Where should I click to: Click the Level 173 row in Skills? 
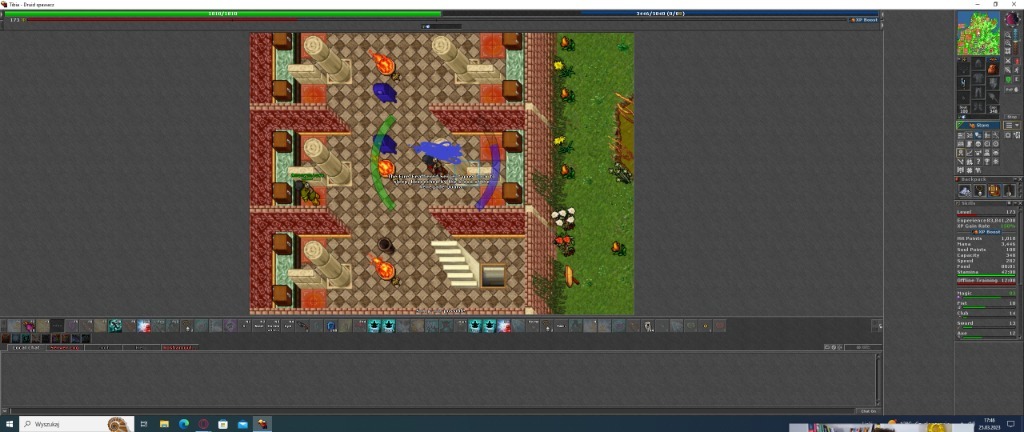click(986, 212)
